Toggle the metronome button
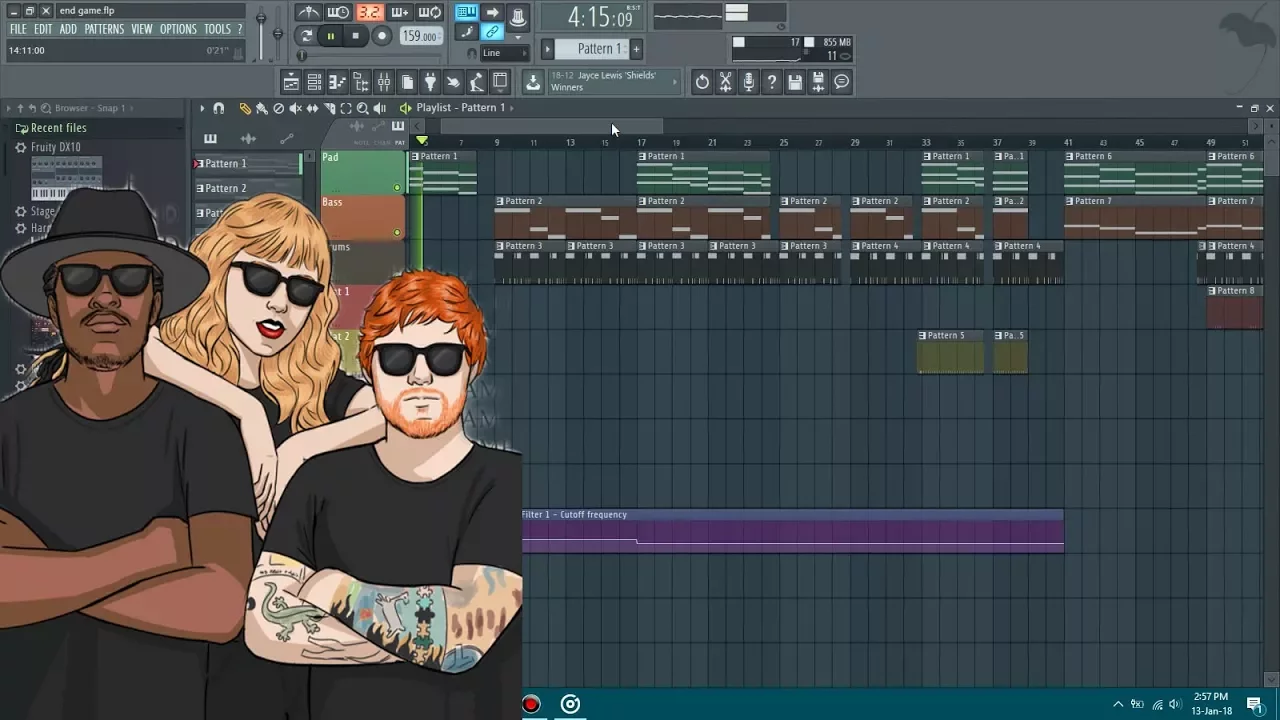This screenshot has width=1280, height=720. [309, 13]
